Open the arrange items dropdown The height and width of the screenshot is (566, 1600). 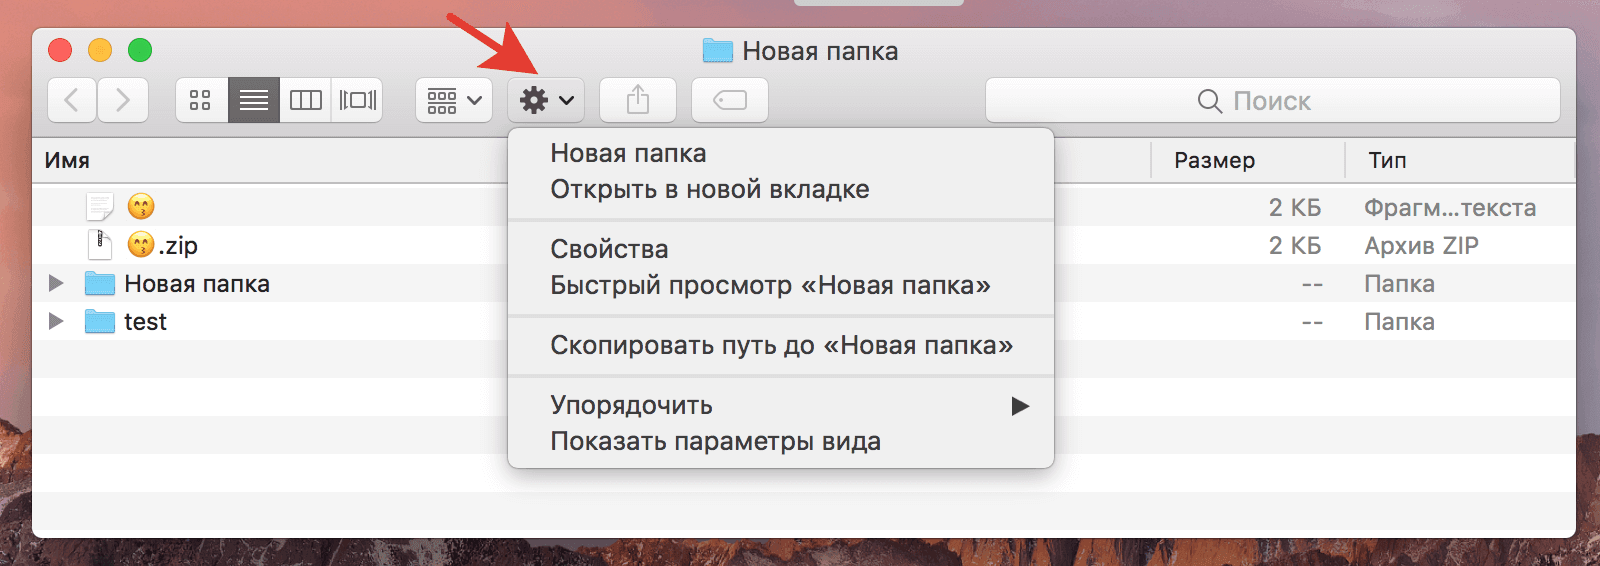454,100
